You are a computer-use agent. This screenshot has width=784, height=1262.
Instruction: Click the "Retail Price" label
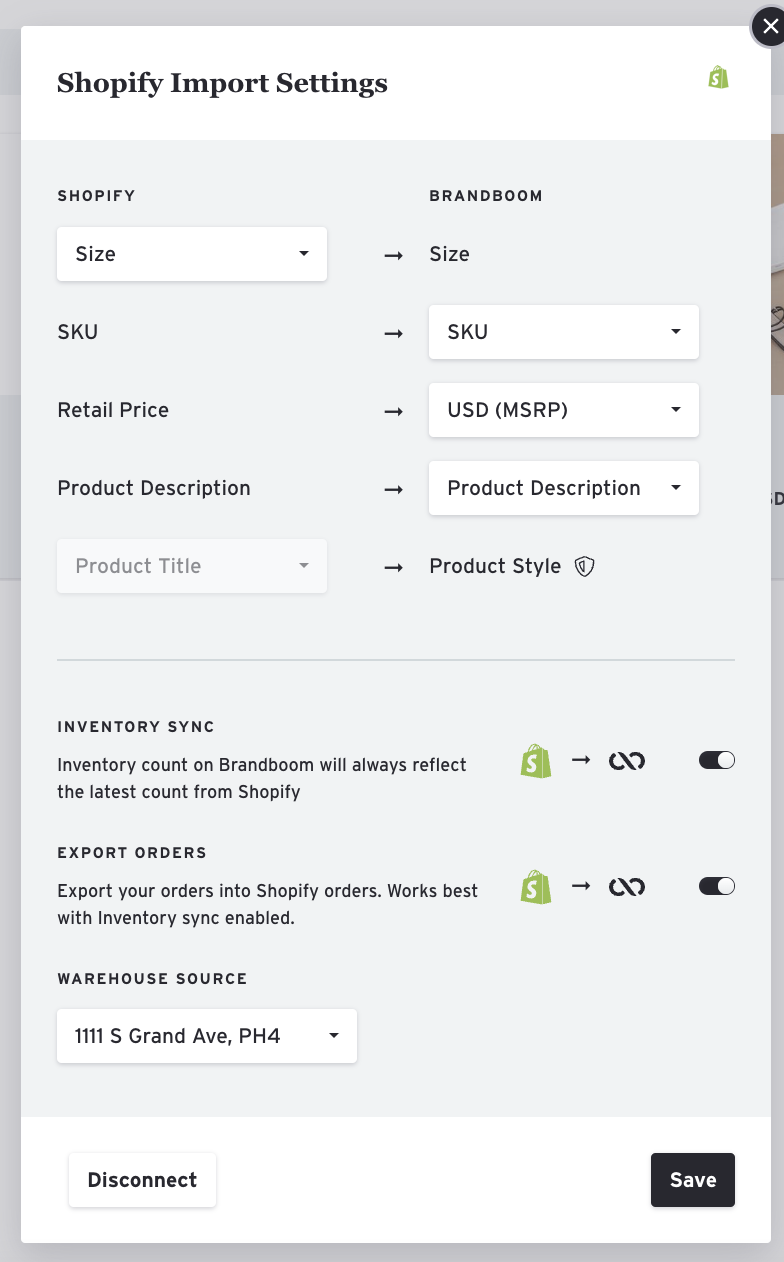pos(113,410)
